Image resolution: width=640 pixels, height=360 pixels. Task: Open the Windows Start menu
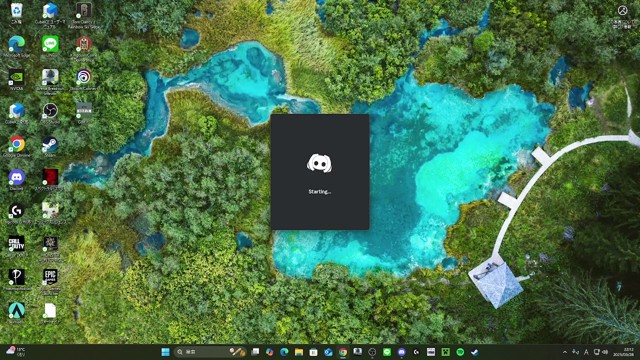pos(165,352)
